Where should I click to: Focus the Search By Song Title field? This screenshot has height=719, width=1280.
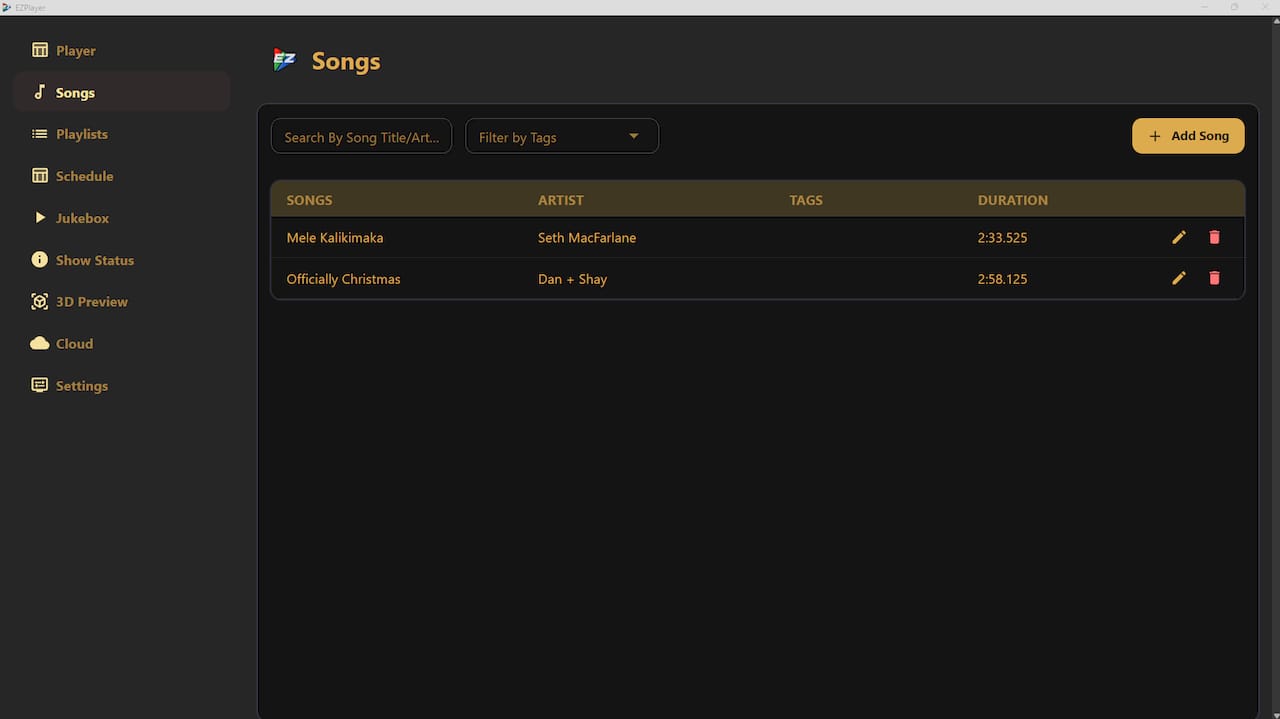(361, 137)
